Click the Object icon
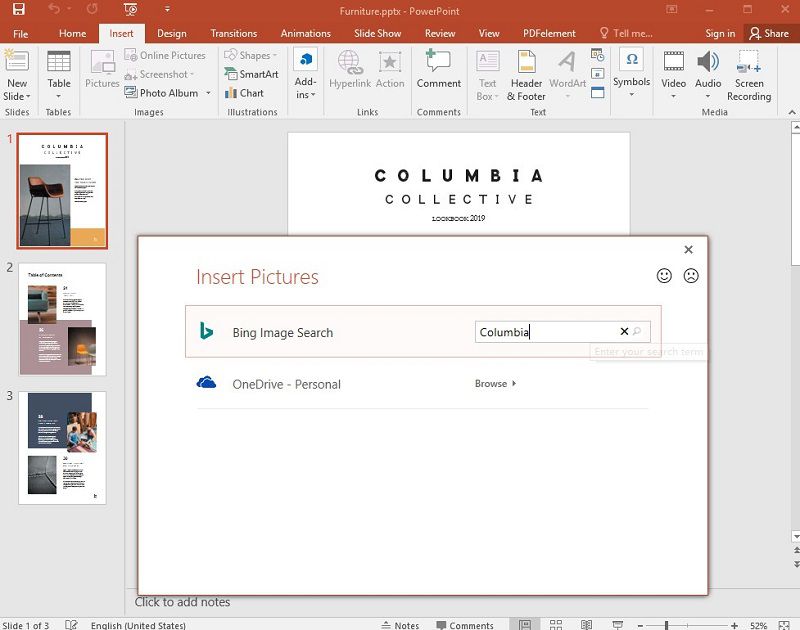The image size is (800, 630). (x=597, y=92)
